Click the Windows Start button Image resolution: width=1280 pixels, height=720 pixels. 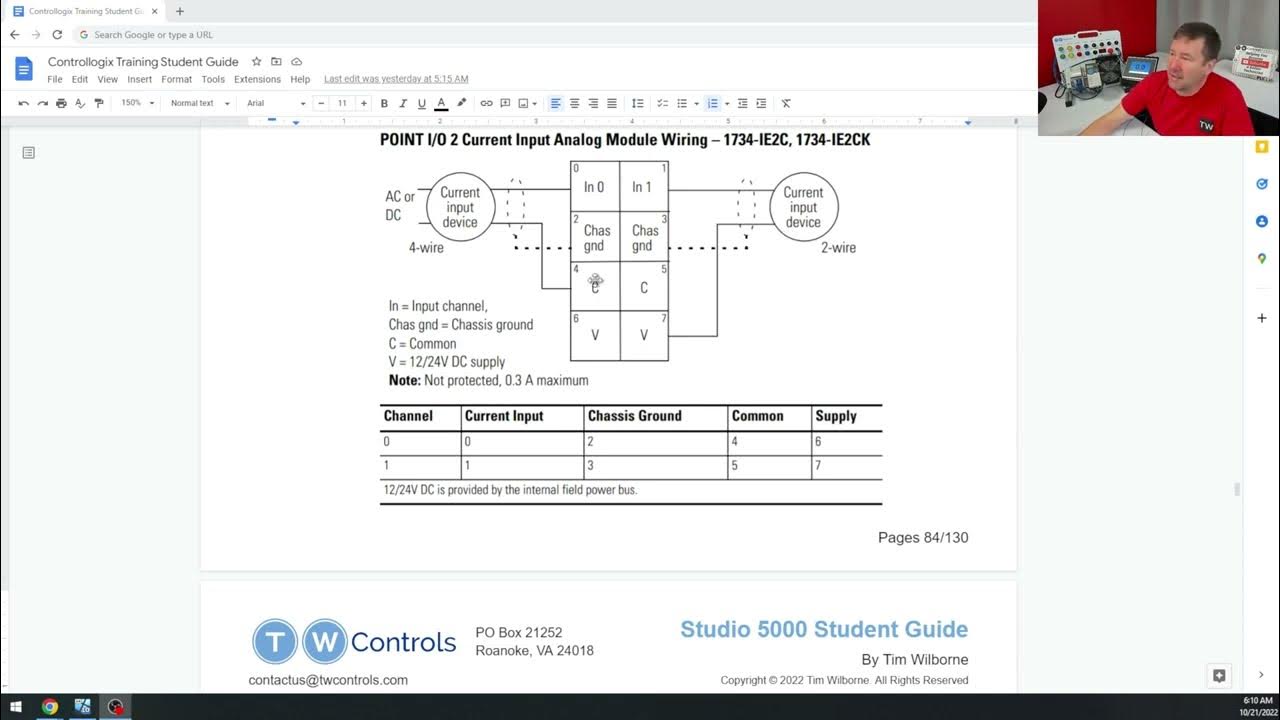pyautogui.click(x=16, y=706)
